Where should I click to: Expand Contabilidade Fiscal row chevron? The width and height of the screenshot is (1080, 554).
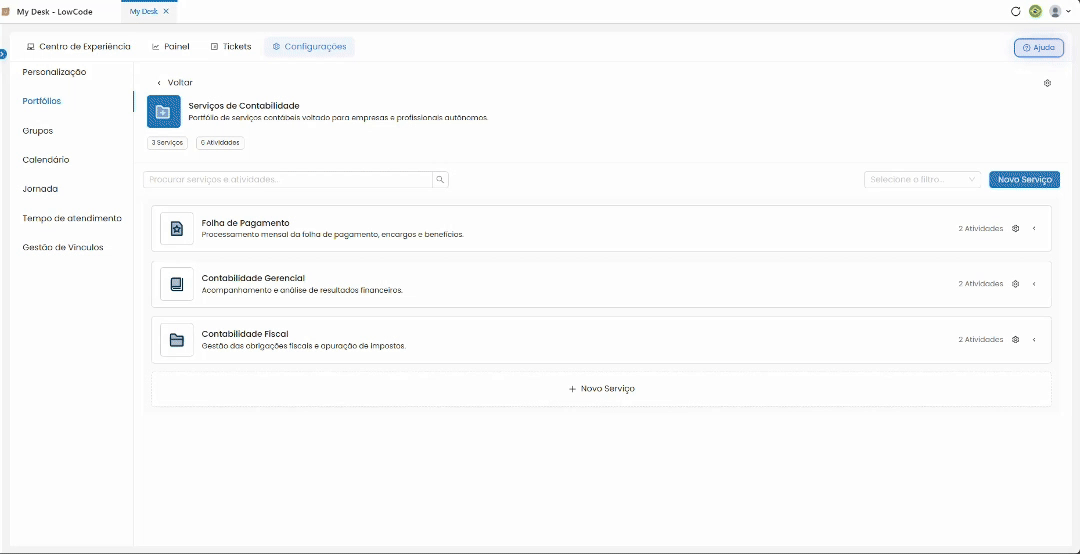(x=1034, y=340)
